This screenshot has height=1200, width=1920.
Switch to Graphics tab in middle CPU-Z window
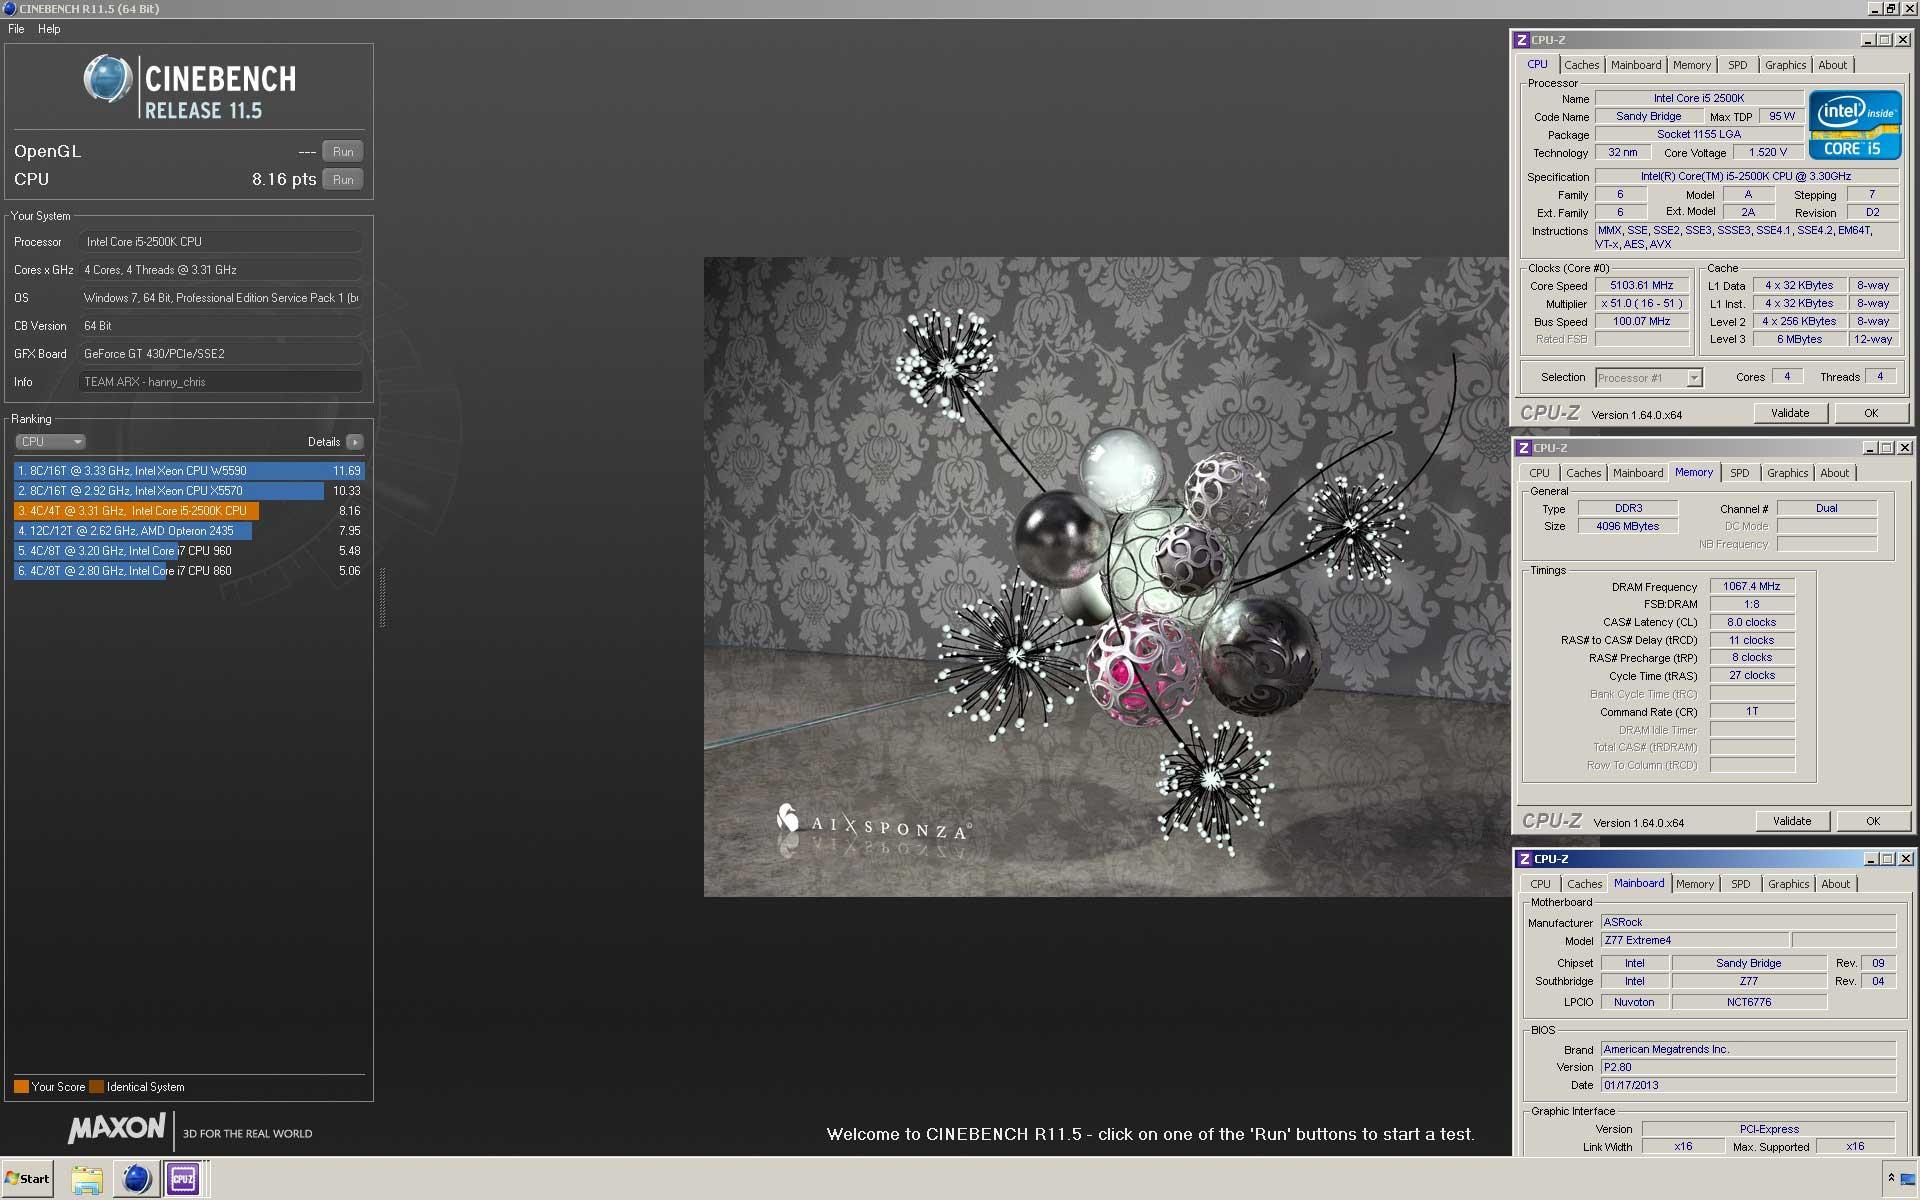[1787, 473]
